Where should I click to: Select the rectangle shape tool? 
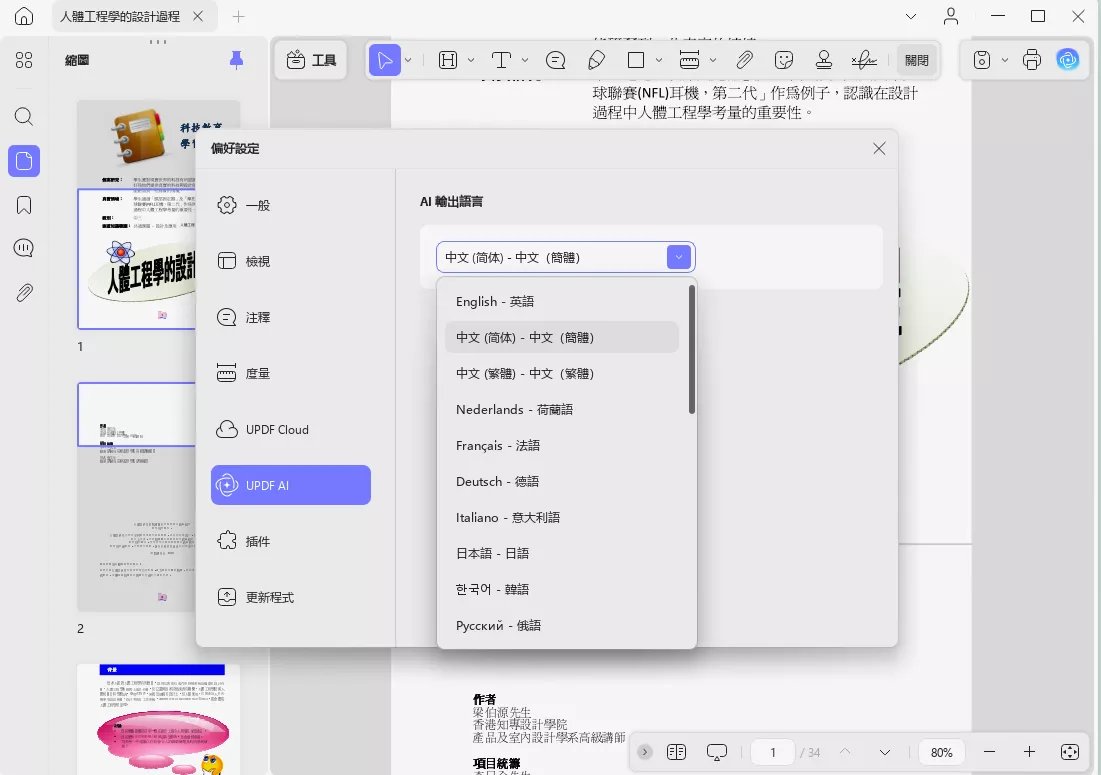coord(636,60)
